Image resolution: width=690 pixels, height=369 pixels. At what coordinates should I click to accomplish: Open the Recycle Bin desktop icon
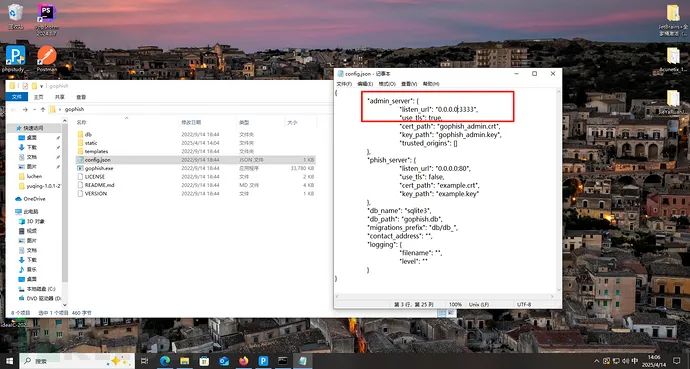15,16
